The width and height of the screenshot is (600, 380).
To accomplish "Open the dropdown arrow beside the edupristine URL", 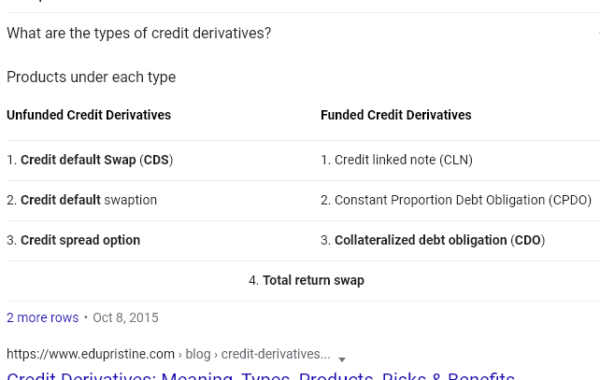I will point(342,359).
